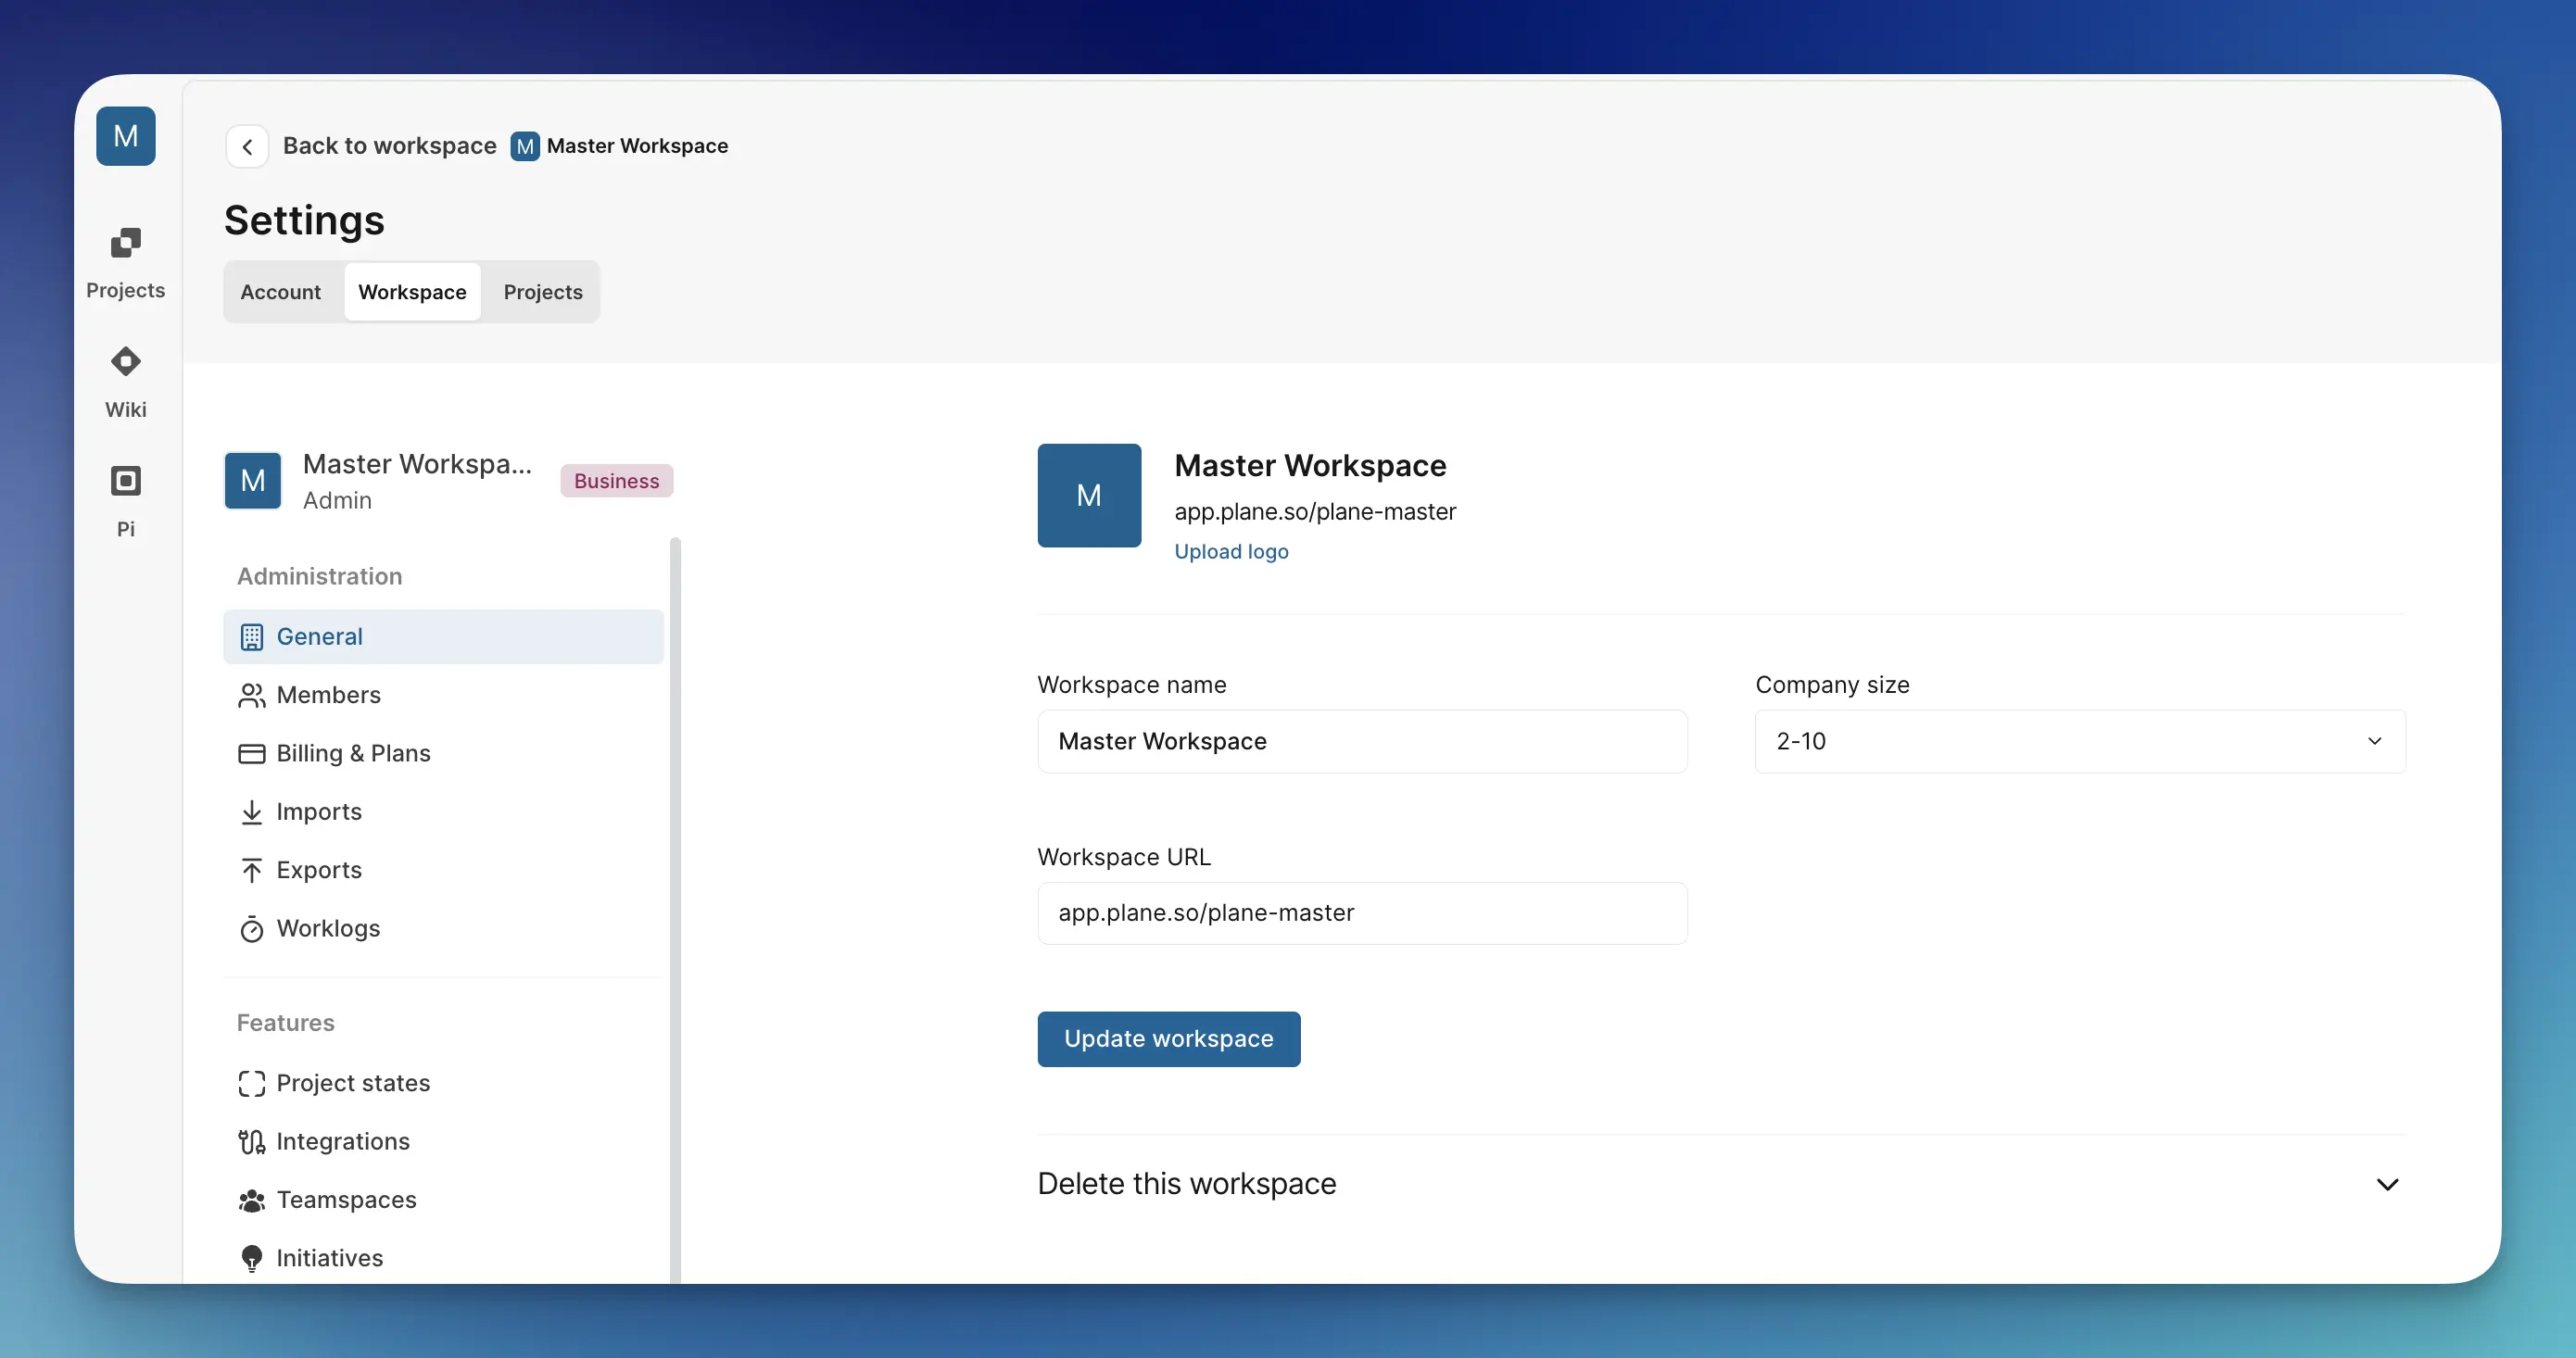Click Back to workspace link
This screenshot has height=1358, width=2576.
coord(389,146)
